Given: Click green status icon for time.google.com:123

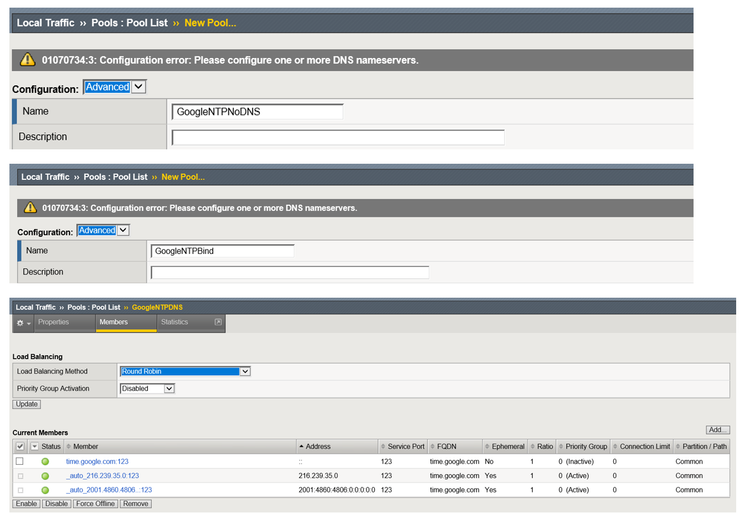Looking at the screenshot, I should pyautogui.click(x=45, y=461).
